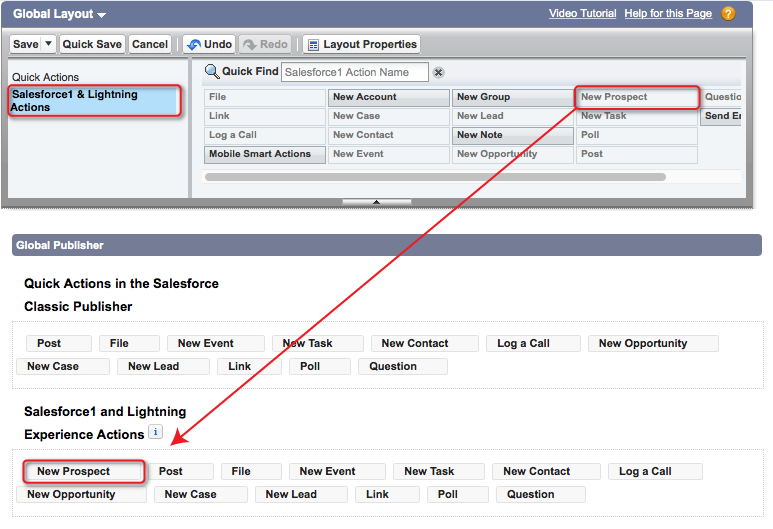
Task: Select Post in the palette
Action: [637, 154]
